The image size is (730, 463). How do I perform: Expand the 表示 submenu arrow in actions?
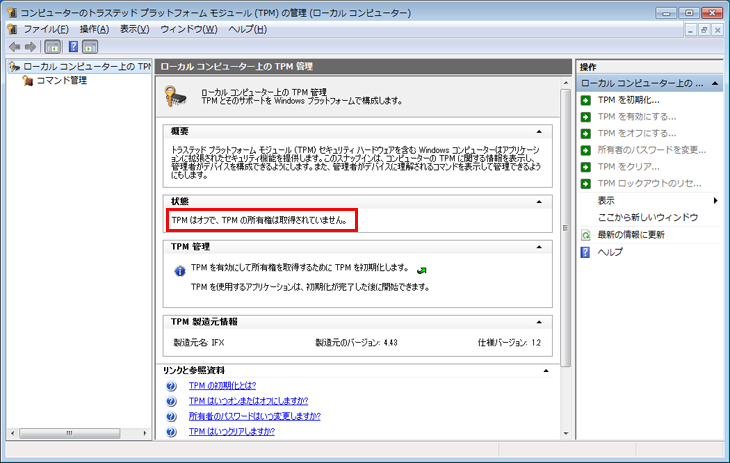click(715, 200)
